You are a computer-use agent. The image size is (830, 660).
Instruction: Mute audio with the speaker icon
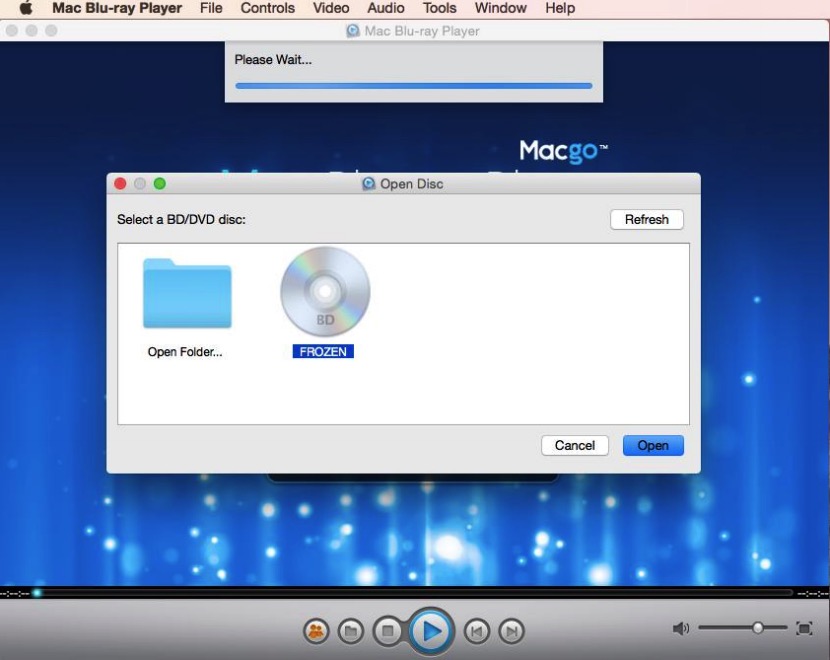pyautogui.click(x=681, y=628)
